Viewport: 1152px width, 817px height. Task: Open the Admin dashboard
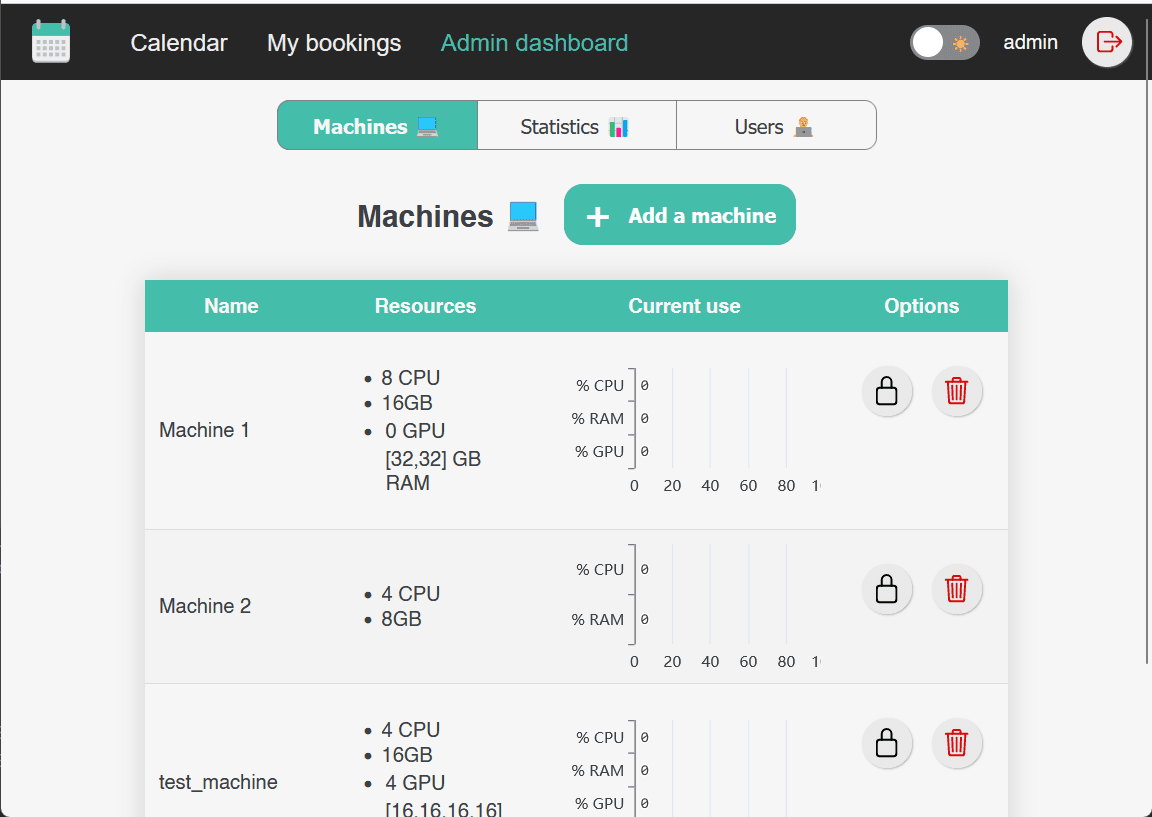pos(534,43)
